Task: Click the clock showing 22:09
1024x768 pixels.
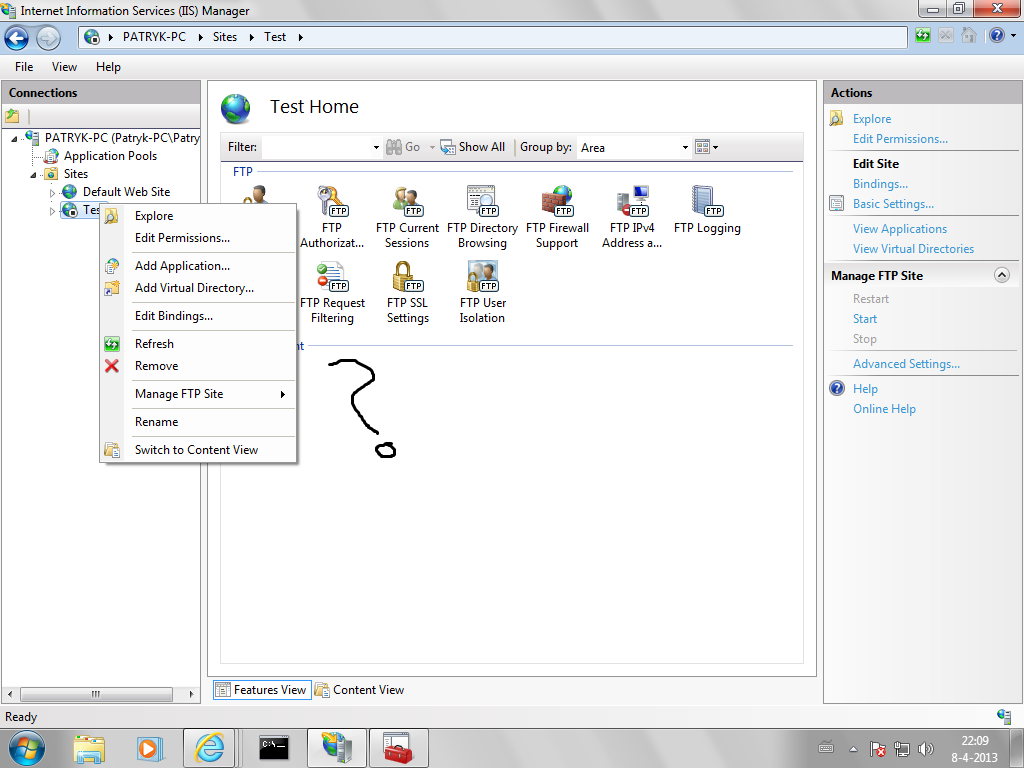Action: [x=974, y=741]
